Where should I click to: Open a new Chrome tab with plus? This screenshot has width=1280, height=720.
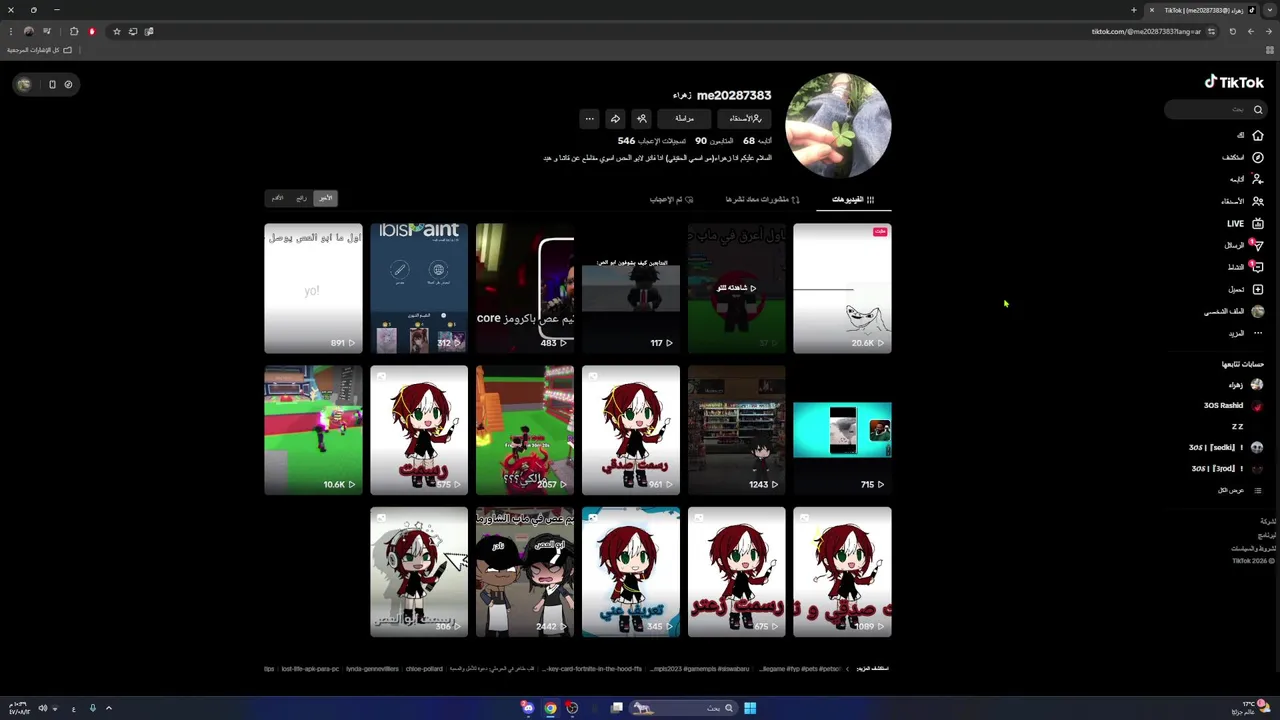click(1134, 10)
